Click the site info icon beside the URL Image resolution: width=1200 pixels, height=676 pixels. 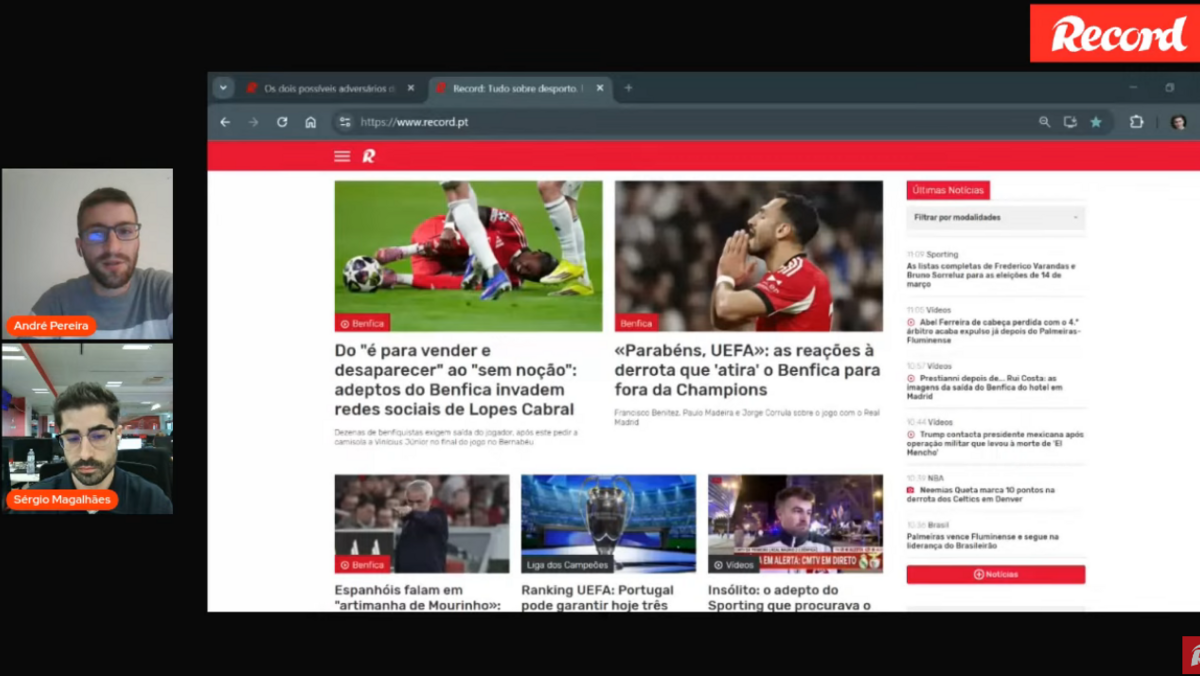pyautogui.click(x=345, y=122)
